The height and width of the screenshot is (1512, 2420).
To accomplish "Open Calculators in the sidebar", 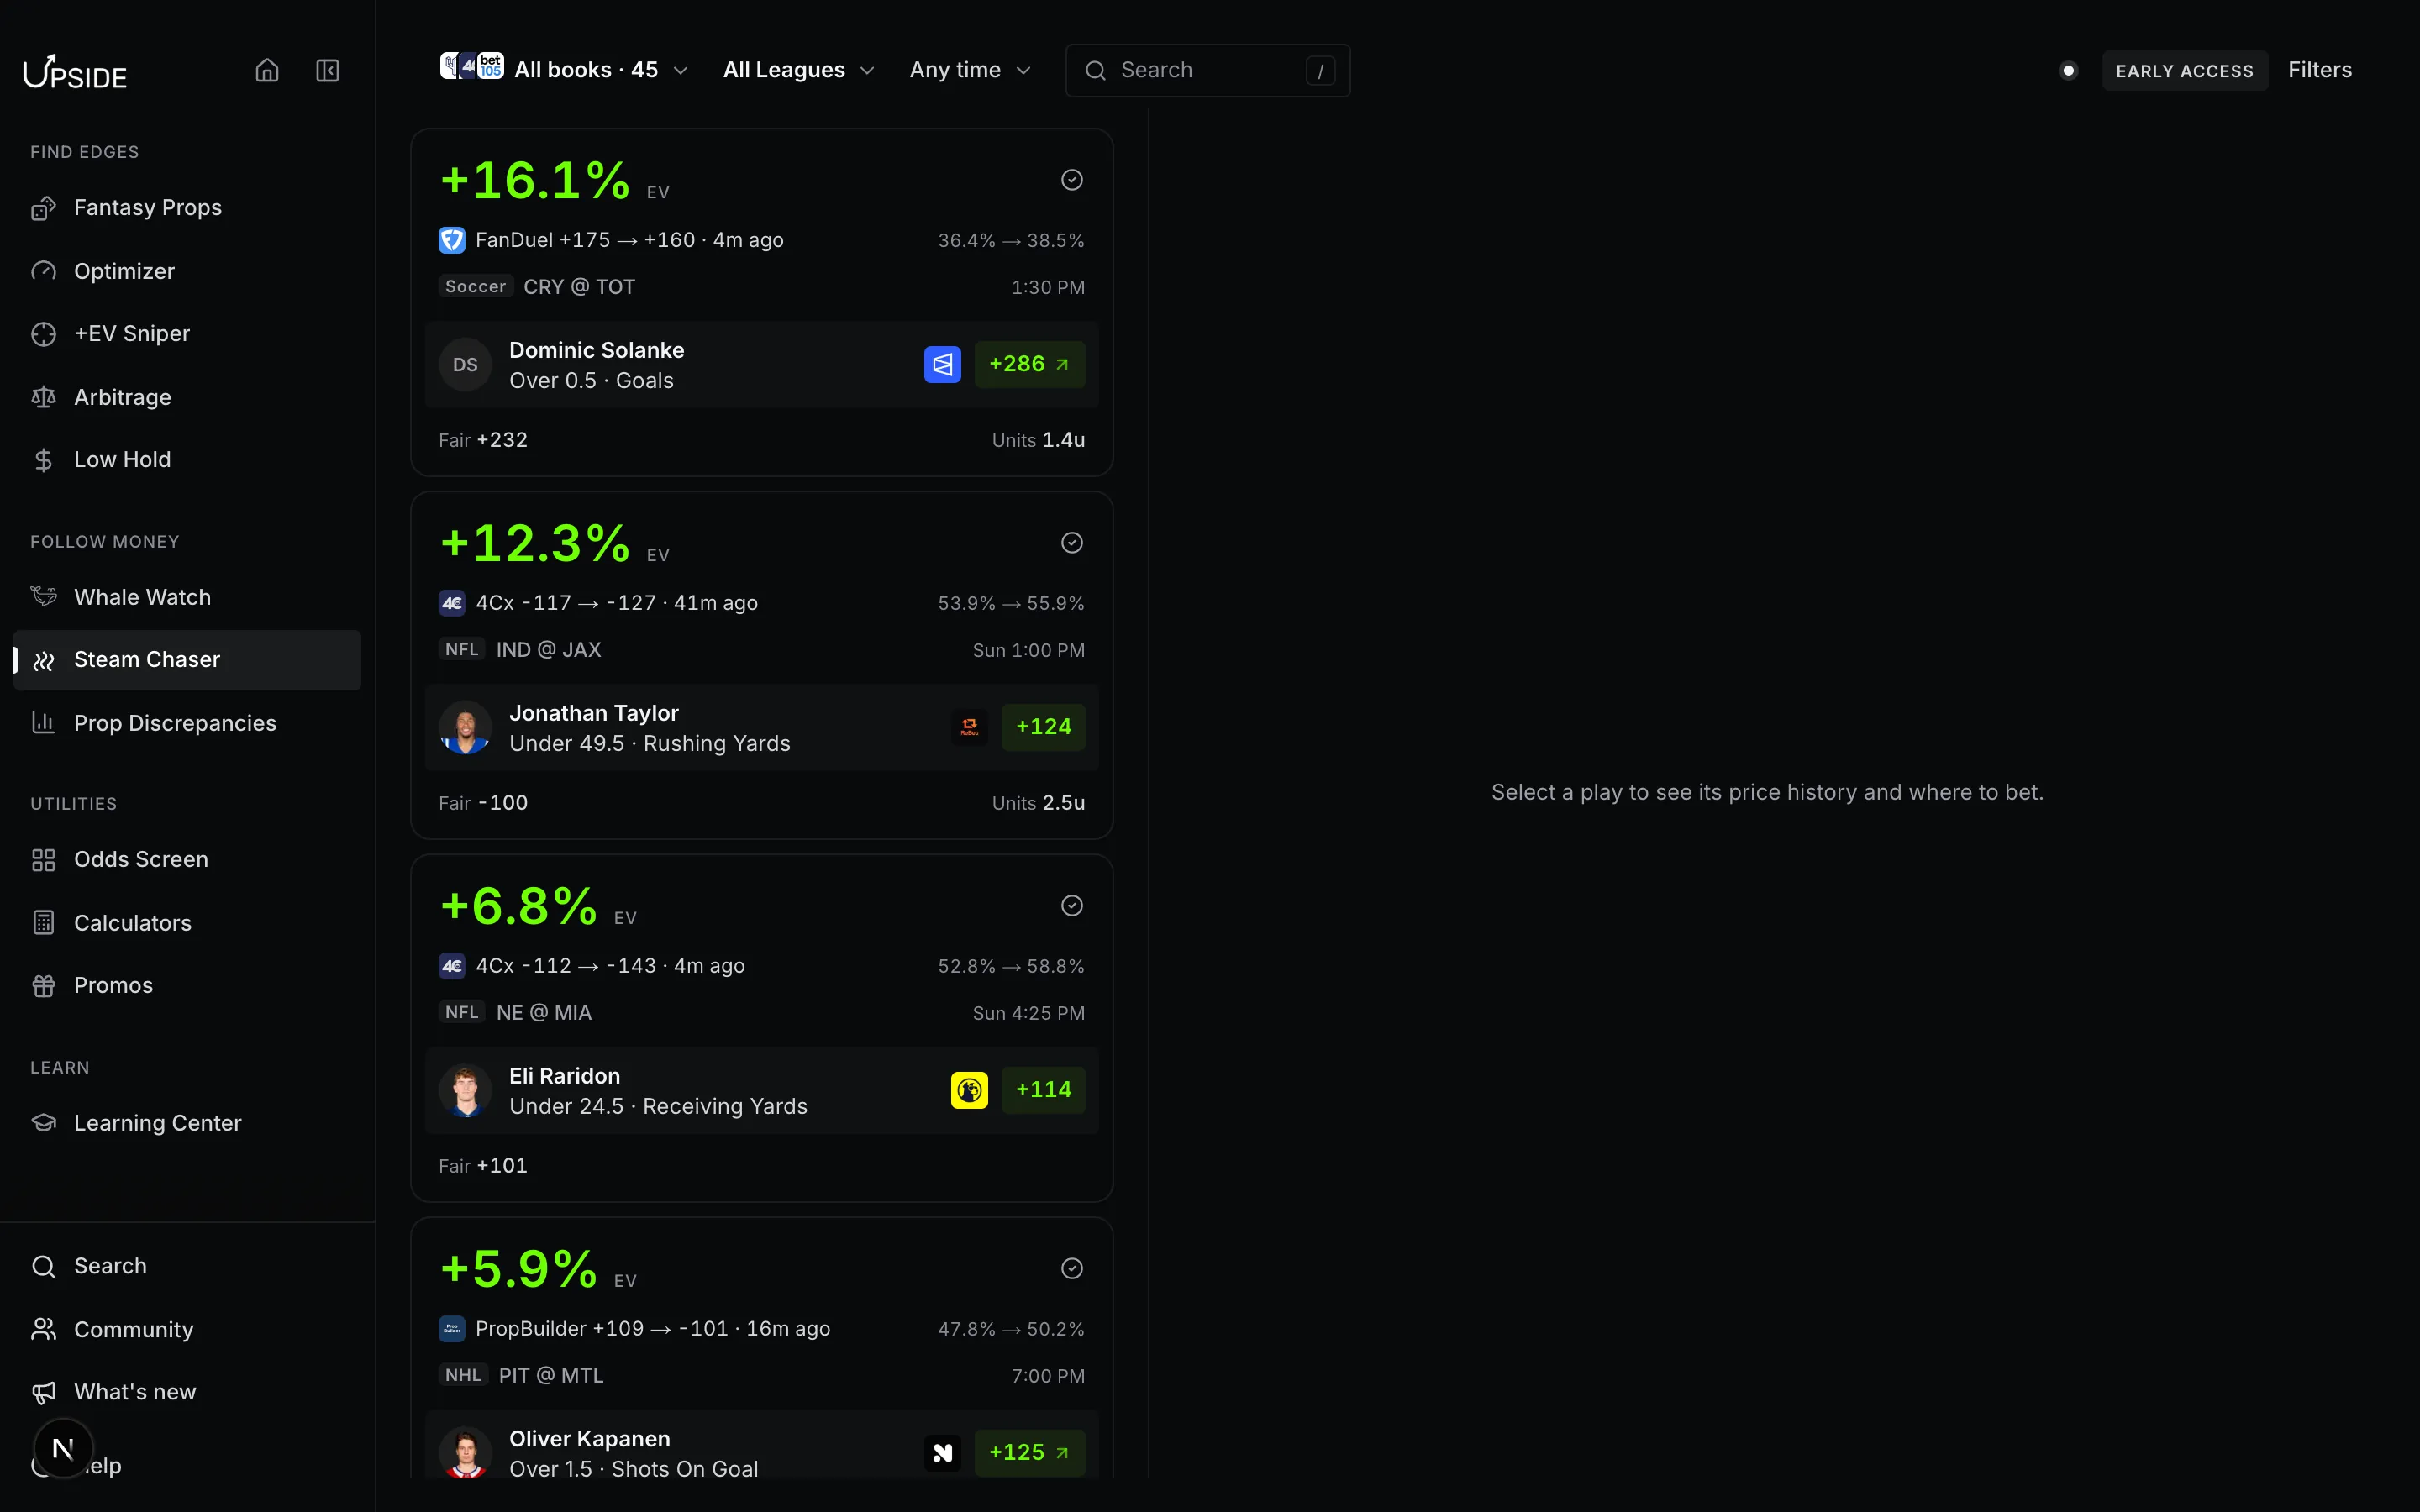I will tap(187, 923).
